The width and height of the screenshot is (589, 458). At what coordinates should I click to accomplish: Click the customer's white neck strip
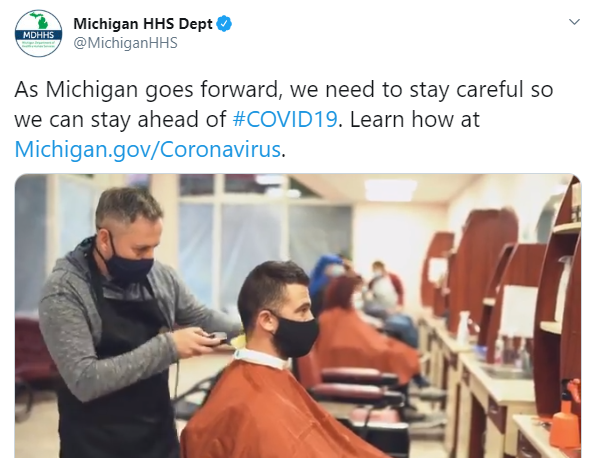pos(261,358)
